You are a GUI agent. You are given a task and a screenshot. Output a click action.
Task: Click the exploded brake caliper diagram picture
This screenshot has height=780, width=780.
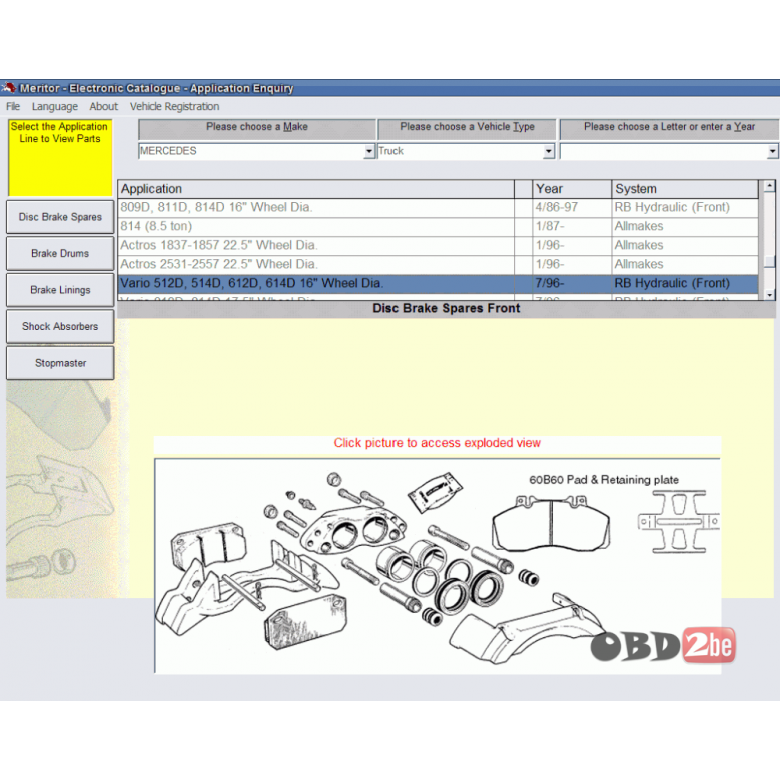click(437, 566)
